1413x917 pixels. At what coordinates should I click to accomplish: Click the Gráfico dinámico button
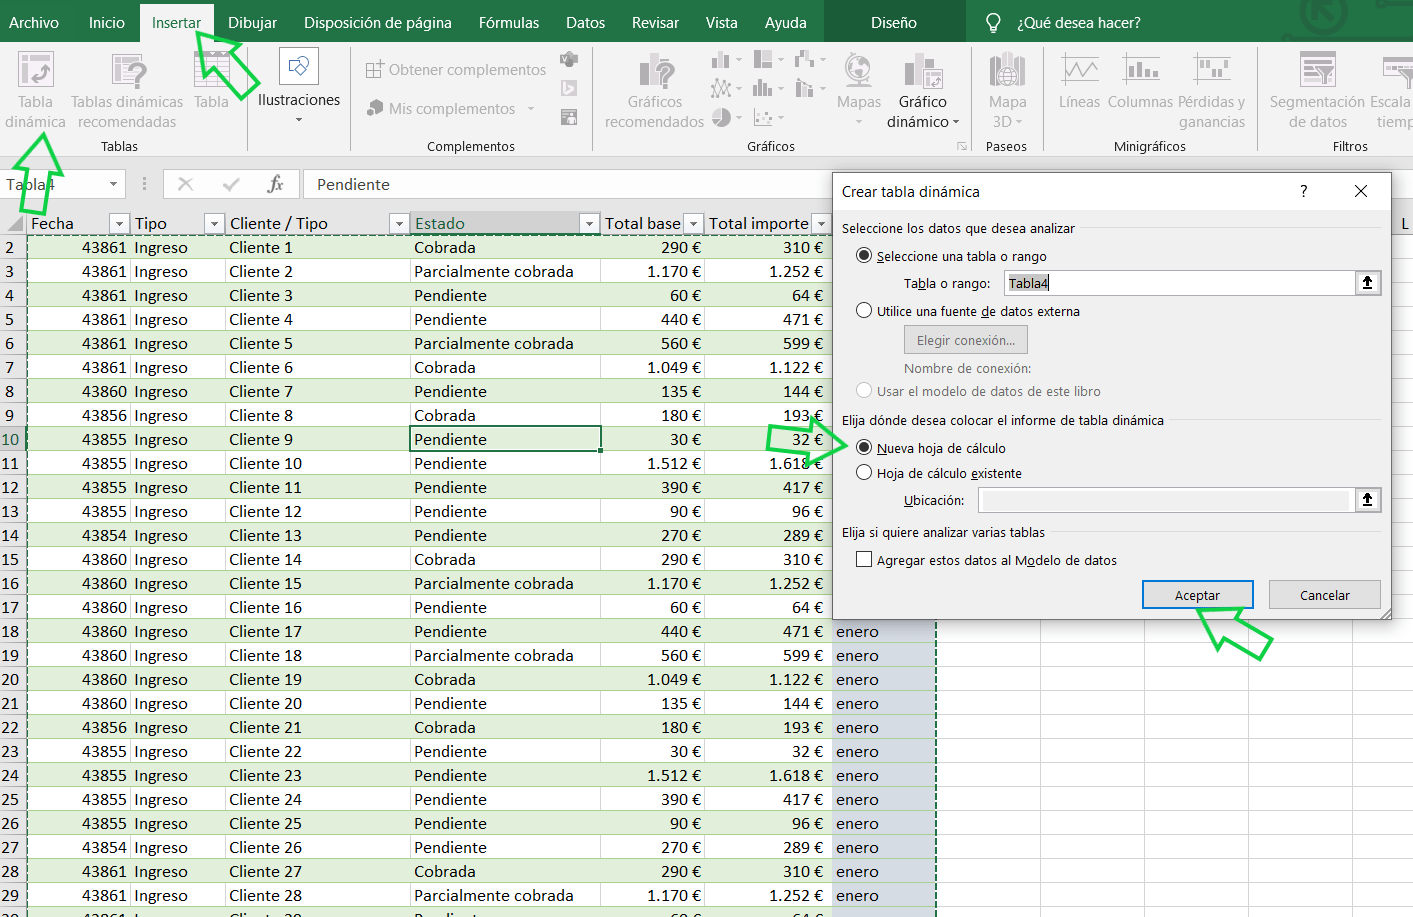pos(923,90)
